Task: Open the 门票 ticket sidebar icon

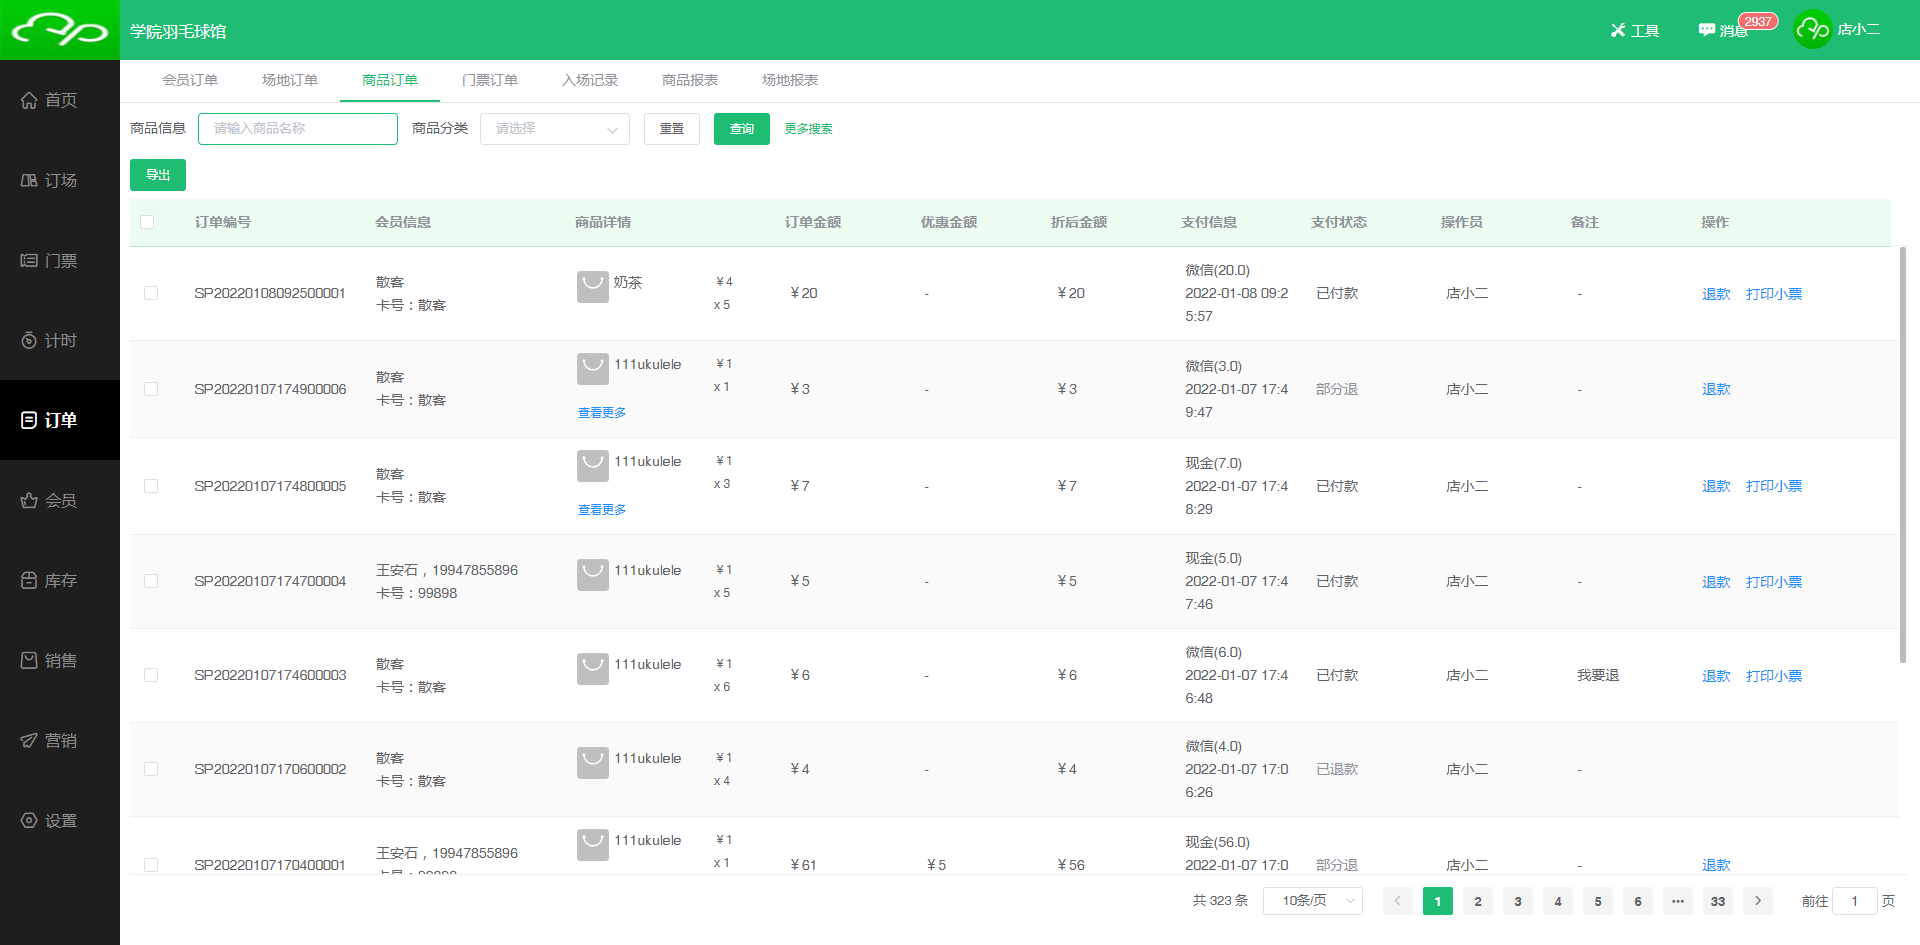Action: tap(30, 260)
